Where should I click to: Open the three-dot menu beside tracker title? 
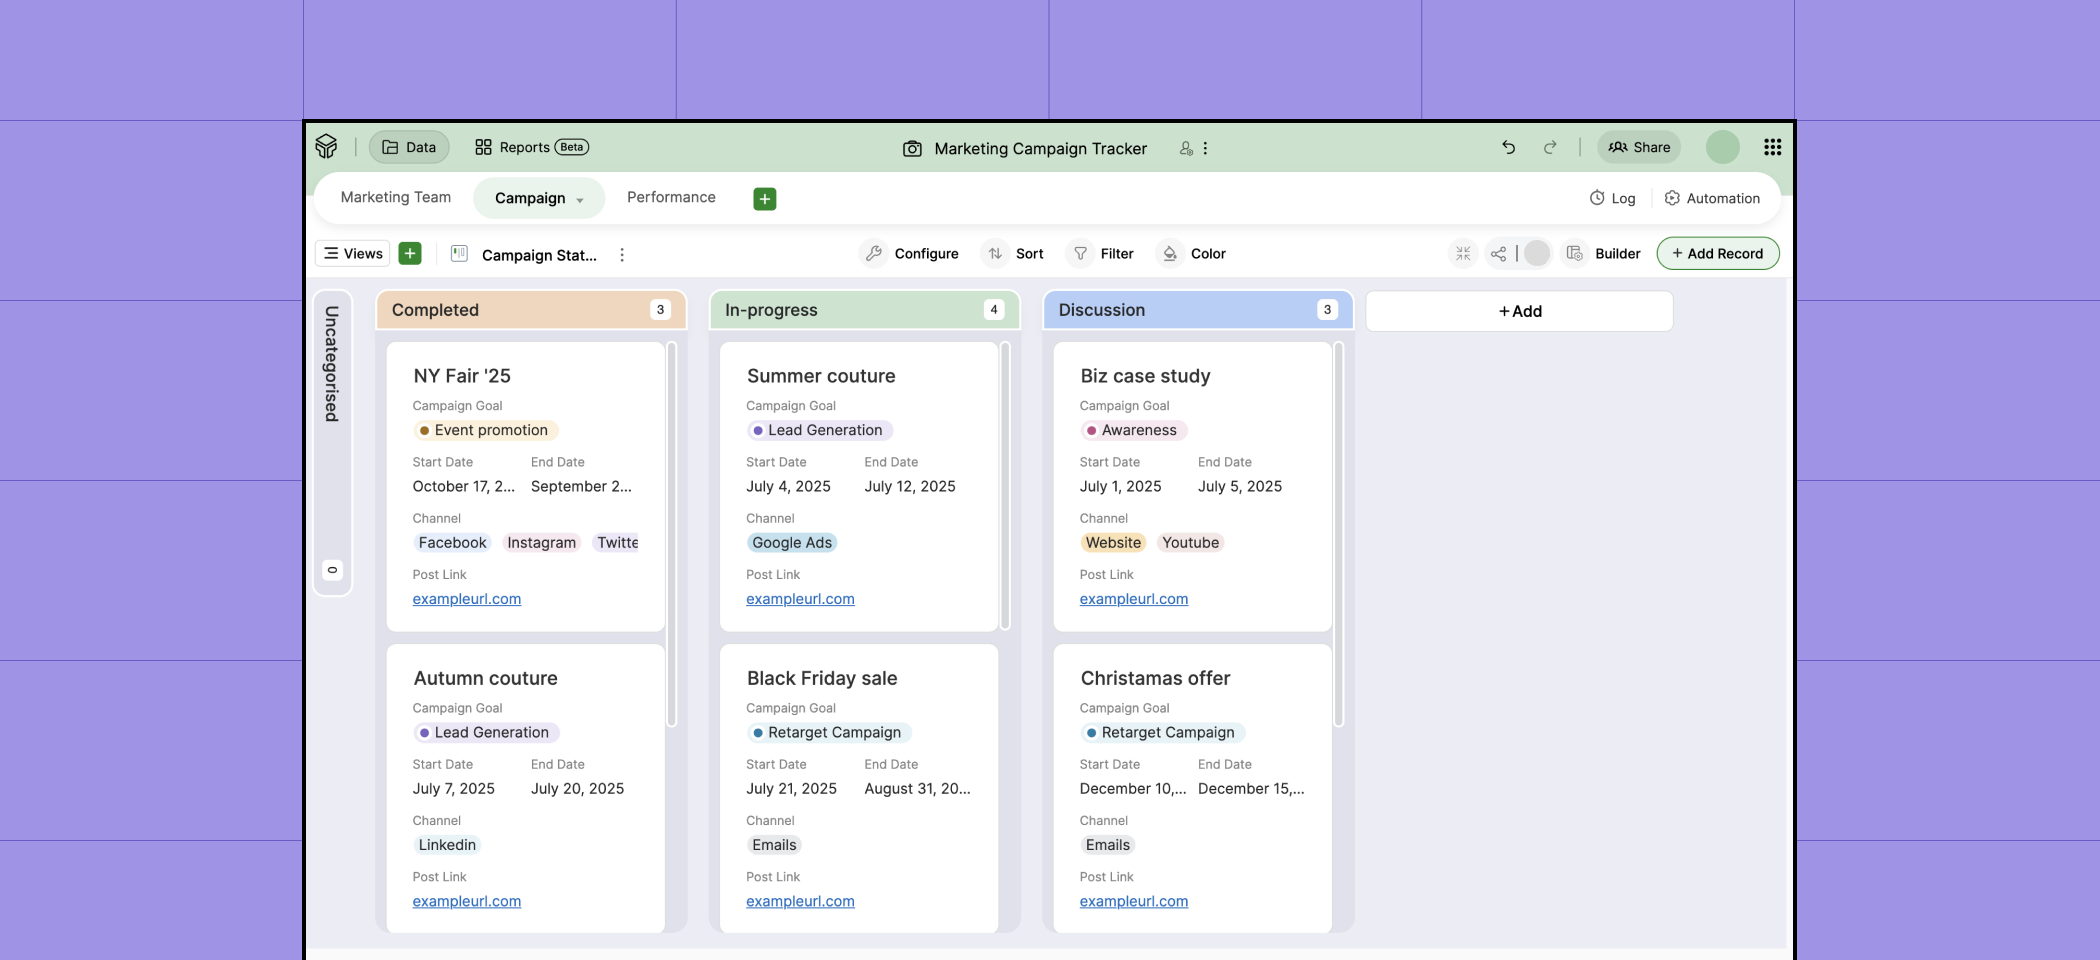pos(1205,148)
